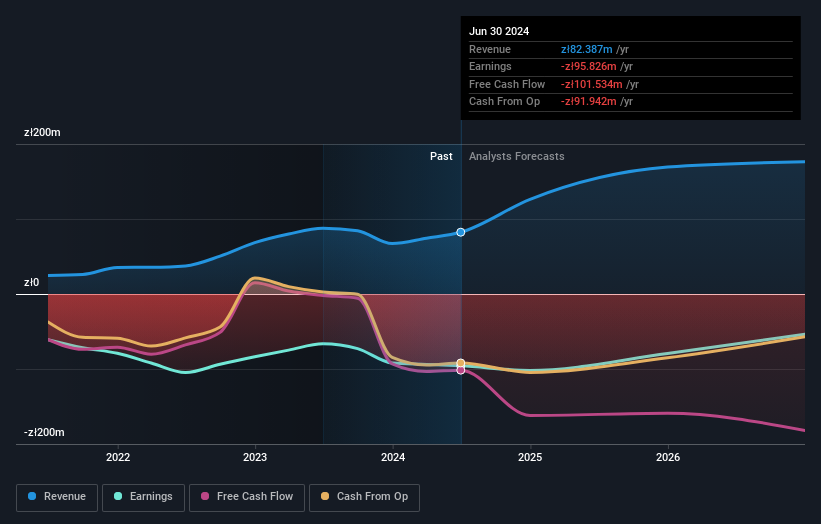This screenshot has height=524, width=821.
Task: Click the Past section label
Action: click(x=441, y=157)
